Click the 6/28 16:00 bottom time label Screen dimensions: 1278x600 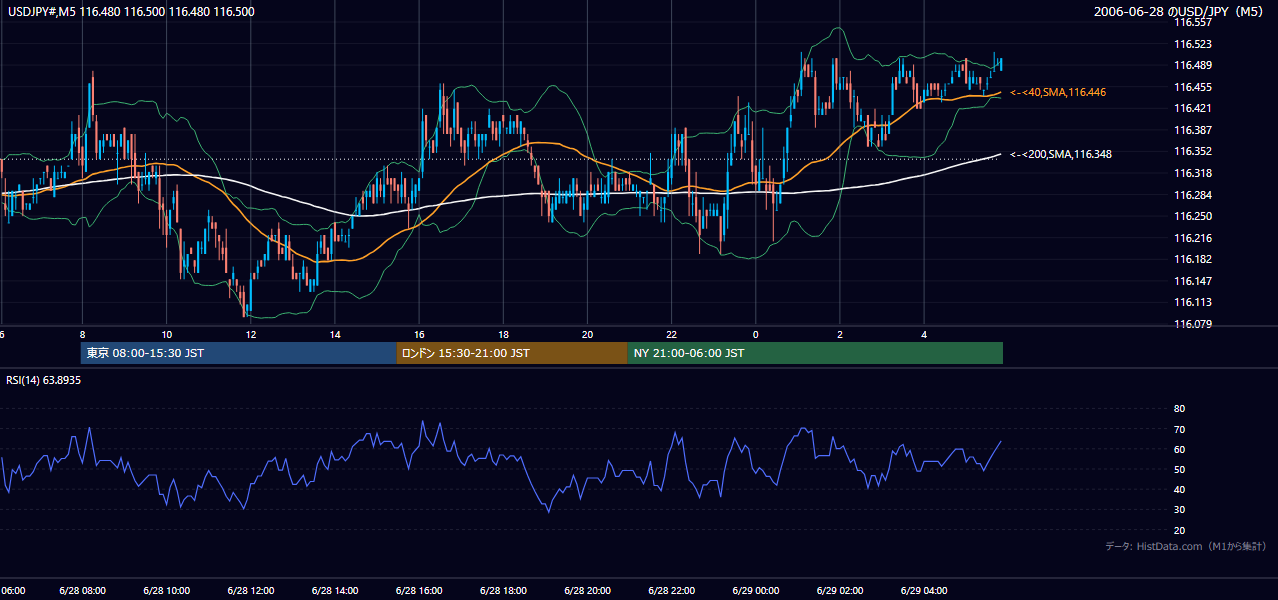click(x=419, y=591)
